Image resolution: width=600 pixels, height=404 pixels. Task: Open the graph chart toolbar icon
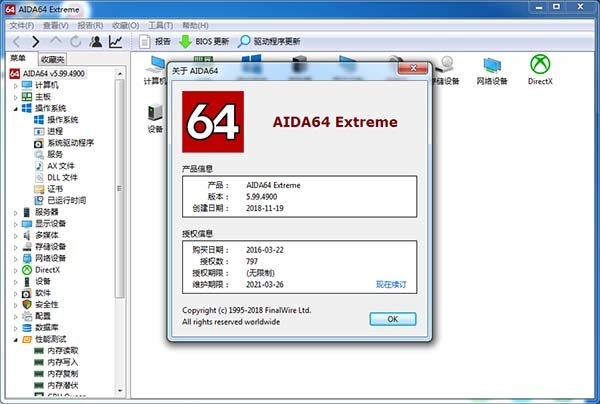pyautogui.click(x=116, y=41)
